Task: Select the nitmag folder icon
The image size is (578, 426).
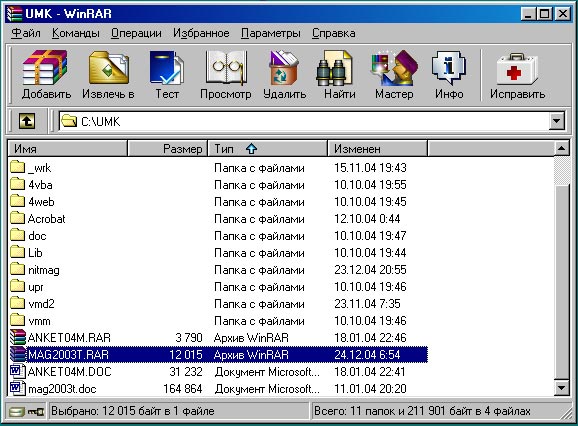Action: pos(17,269)
